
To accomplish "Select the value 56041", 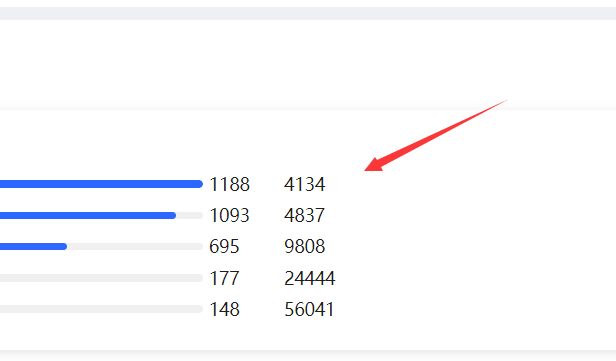I will pyautogui.click(x=309, y=309).
